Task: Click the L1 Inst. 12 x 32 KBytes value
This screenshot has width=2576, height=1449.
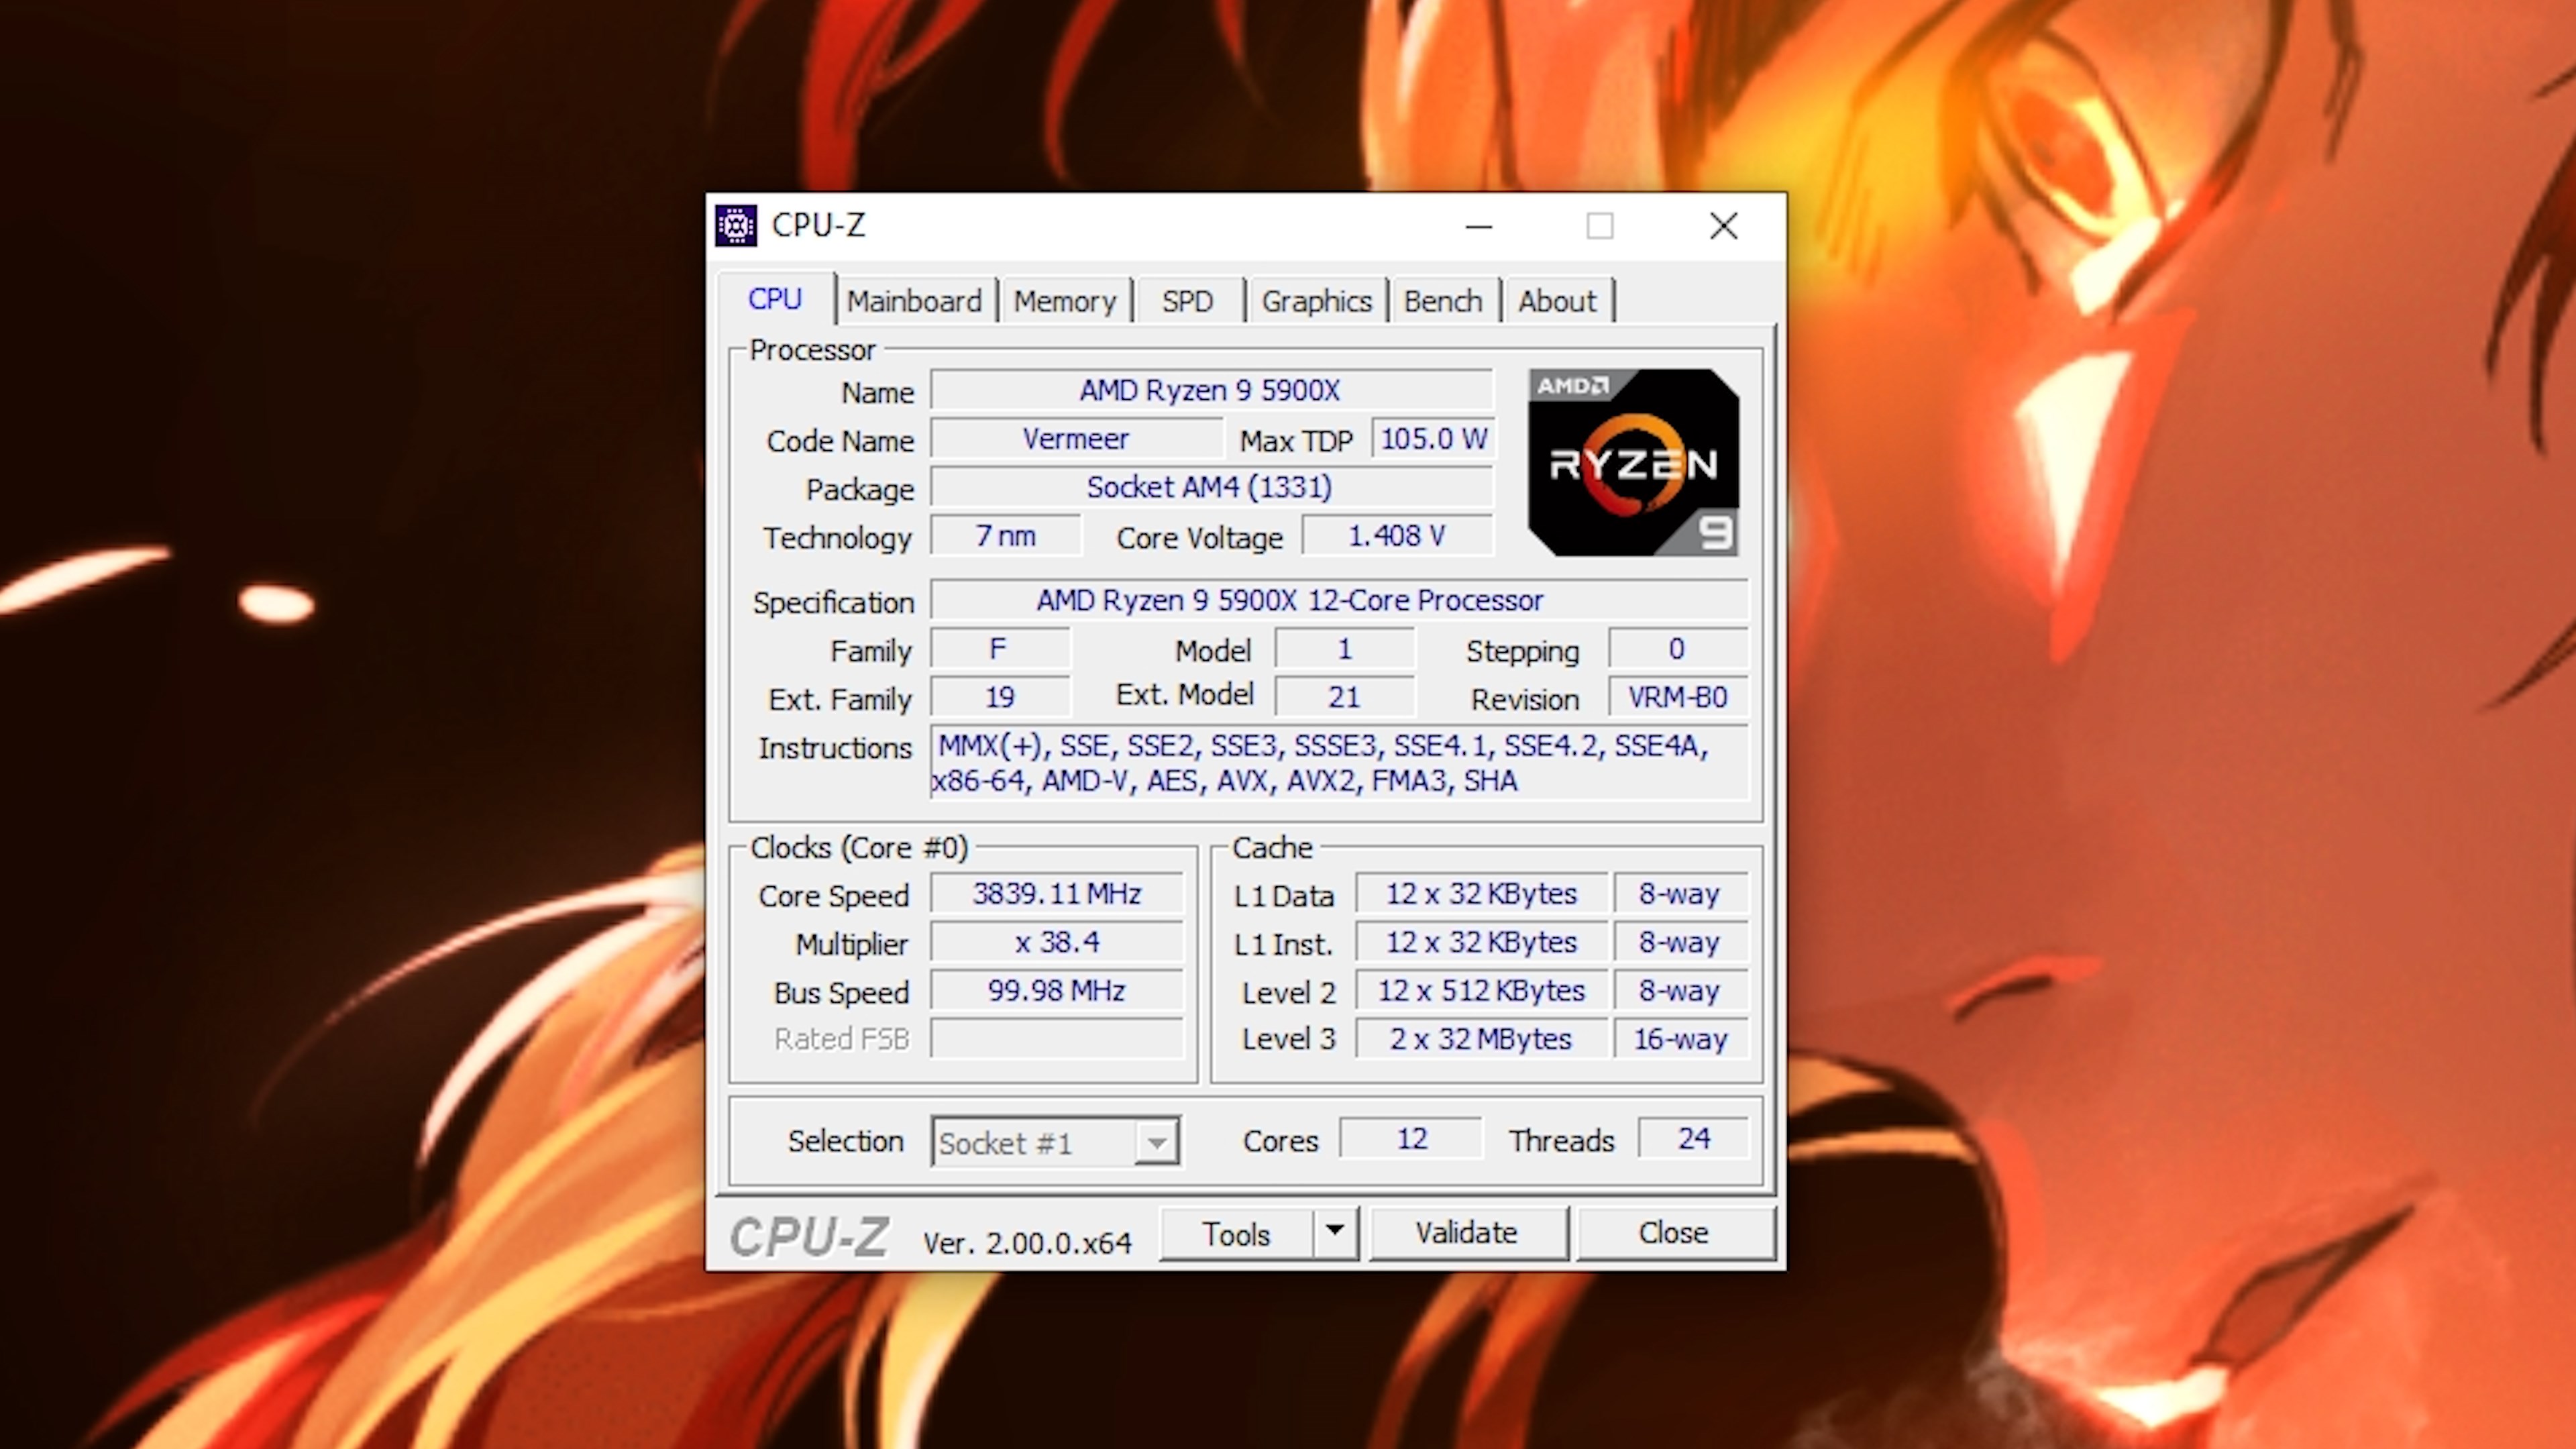Action: 1481,942
